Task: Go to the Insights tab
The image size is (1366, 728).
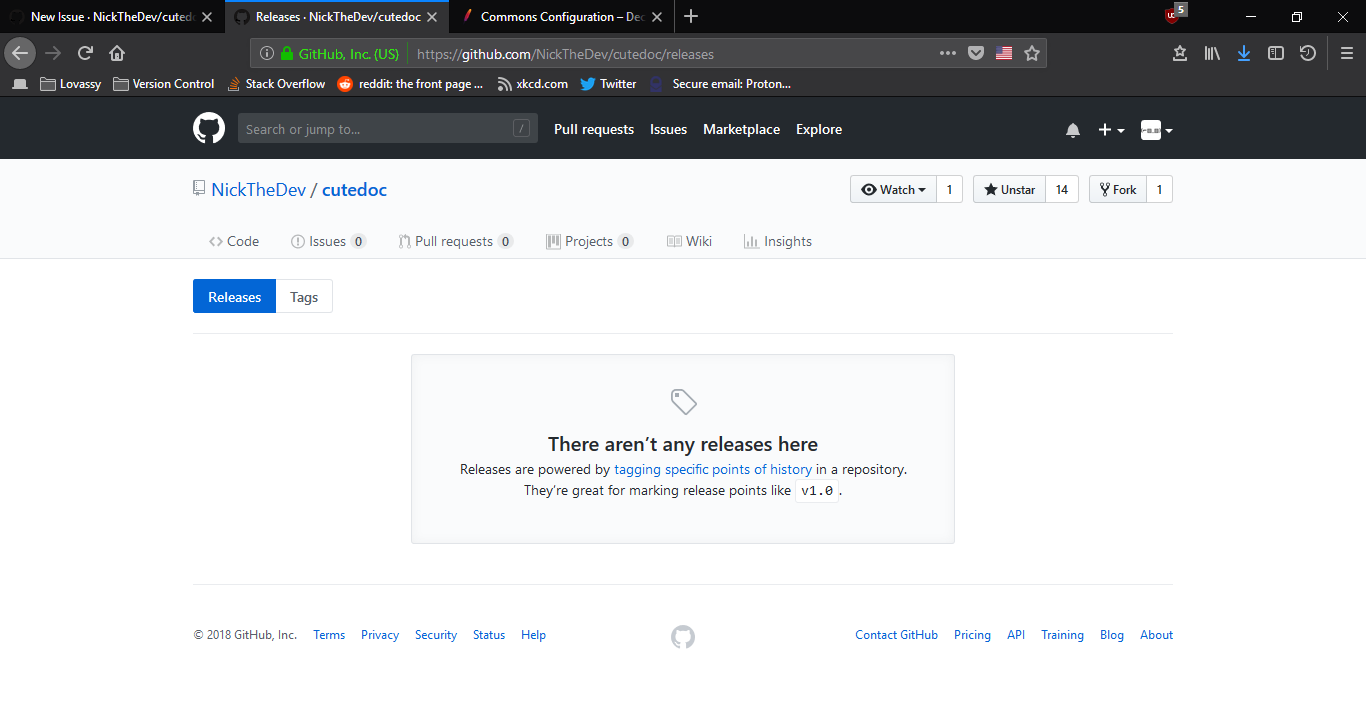Action: [x=778, y=241]
